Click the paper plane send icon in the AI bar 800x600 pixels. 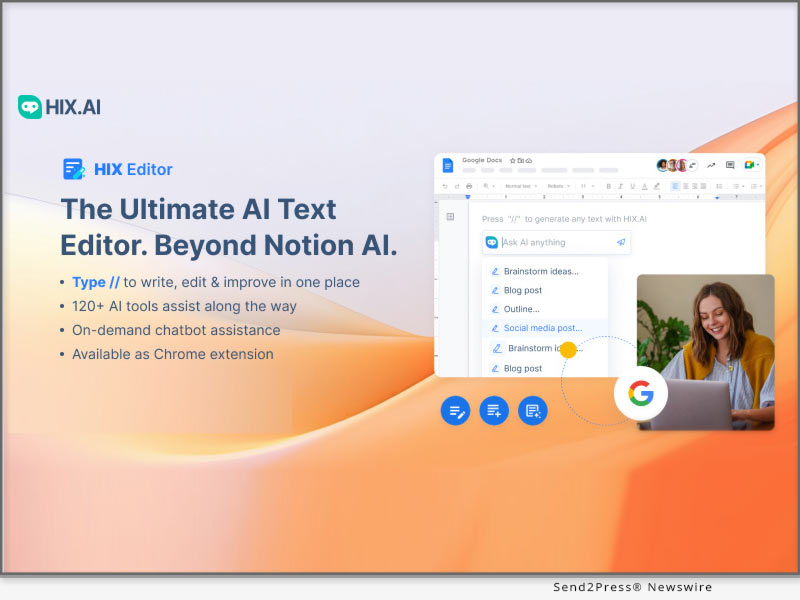coord(620,242)
